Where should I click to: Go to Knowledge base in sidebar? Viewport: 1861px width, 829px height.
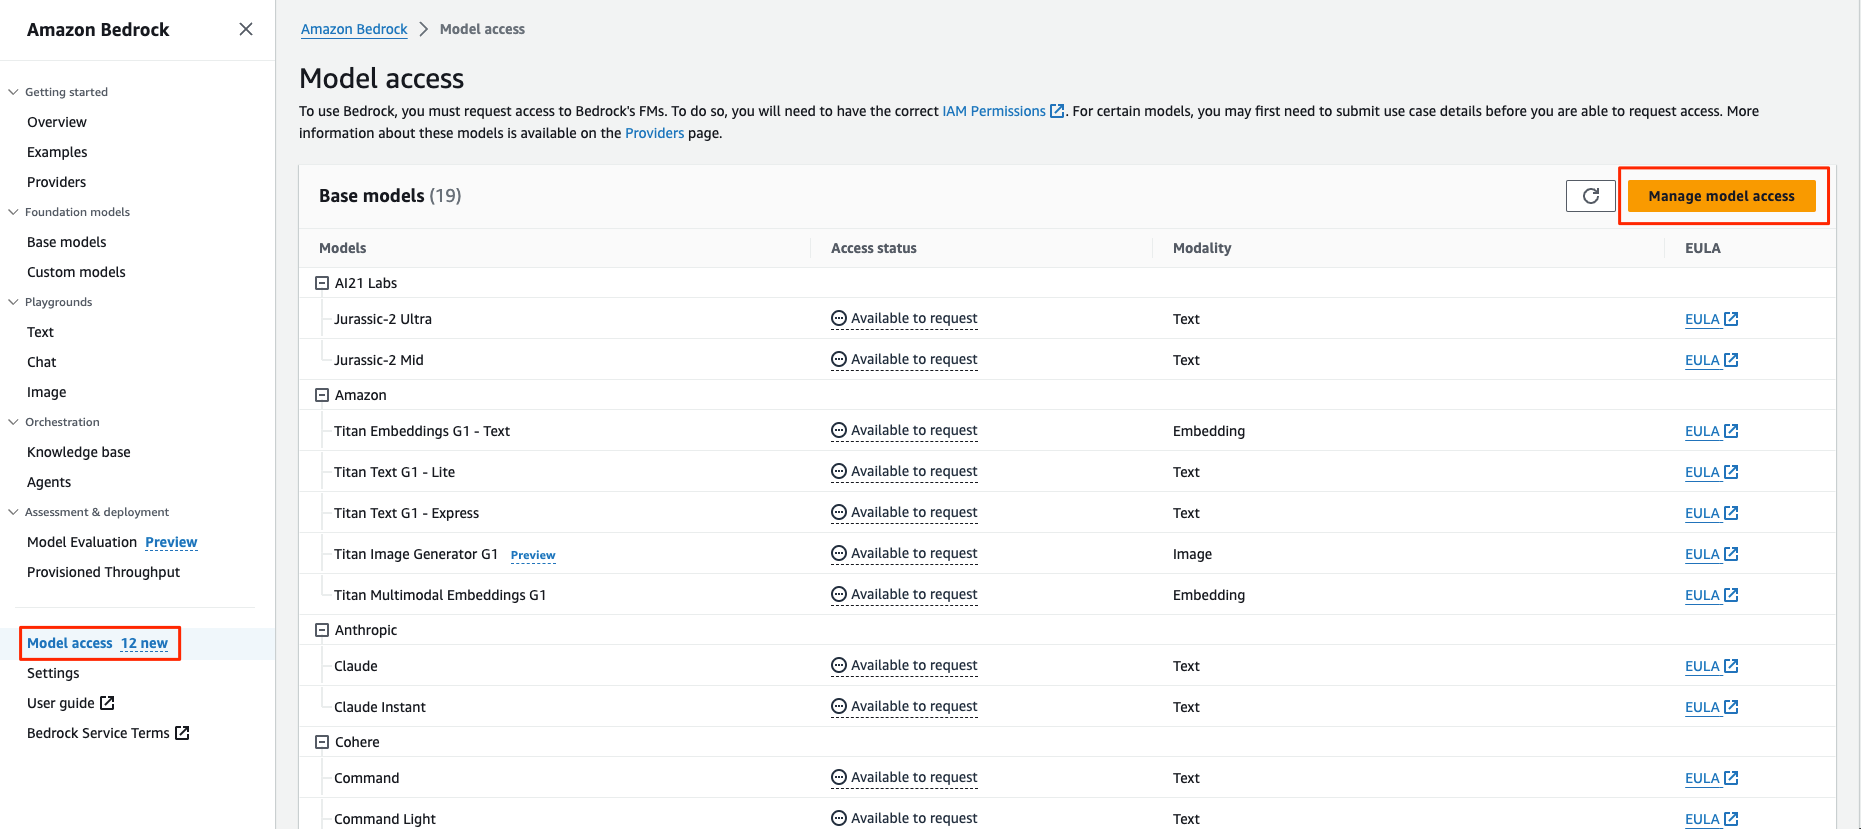[79, 452]
